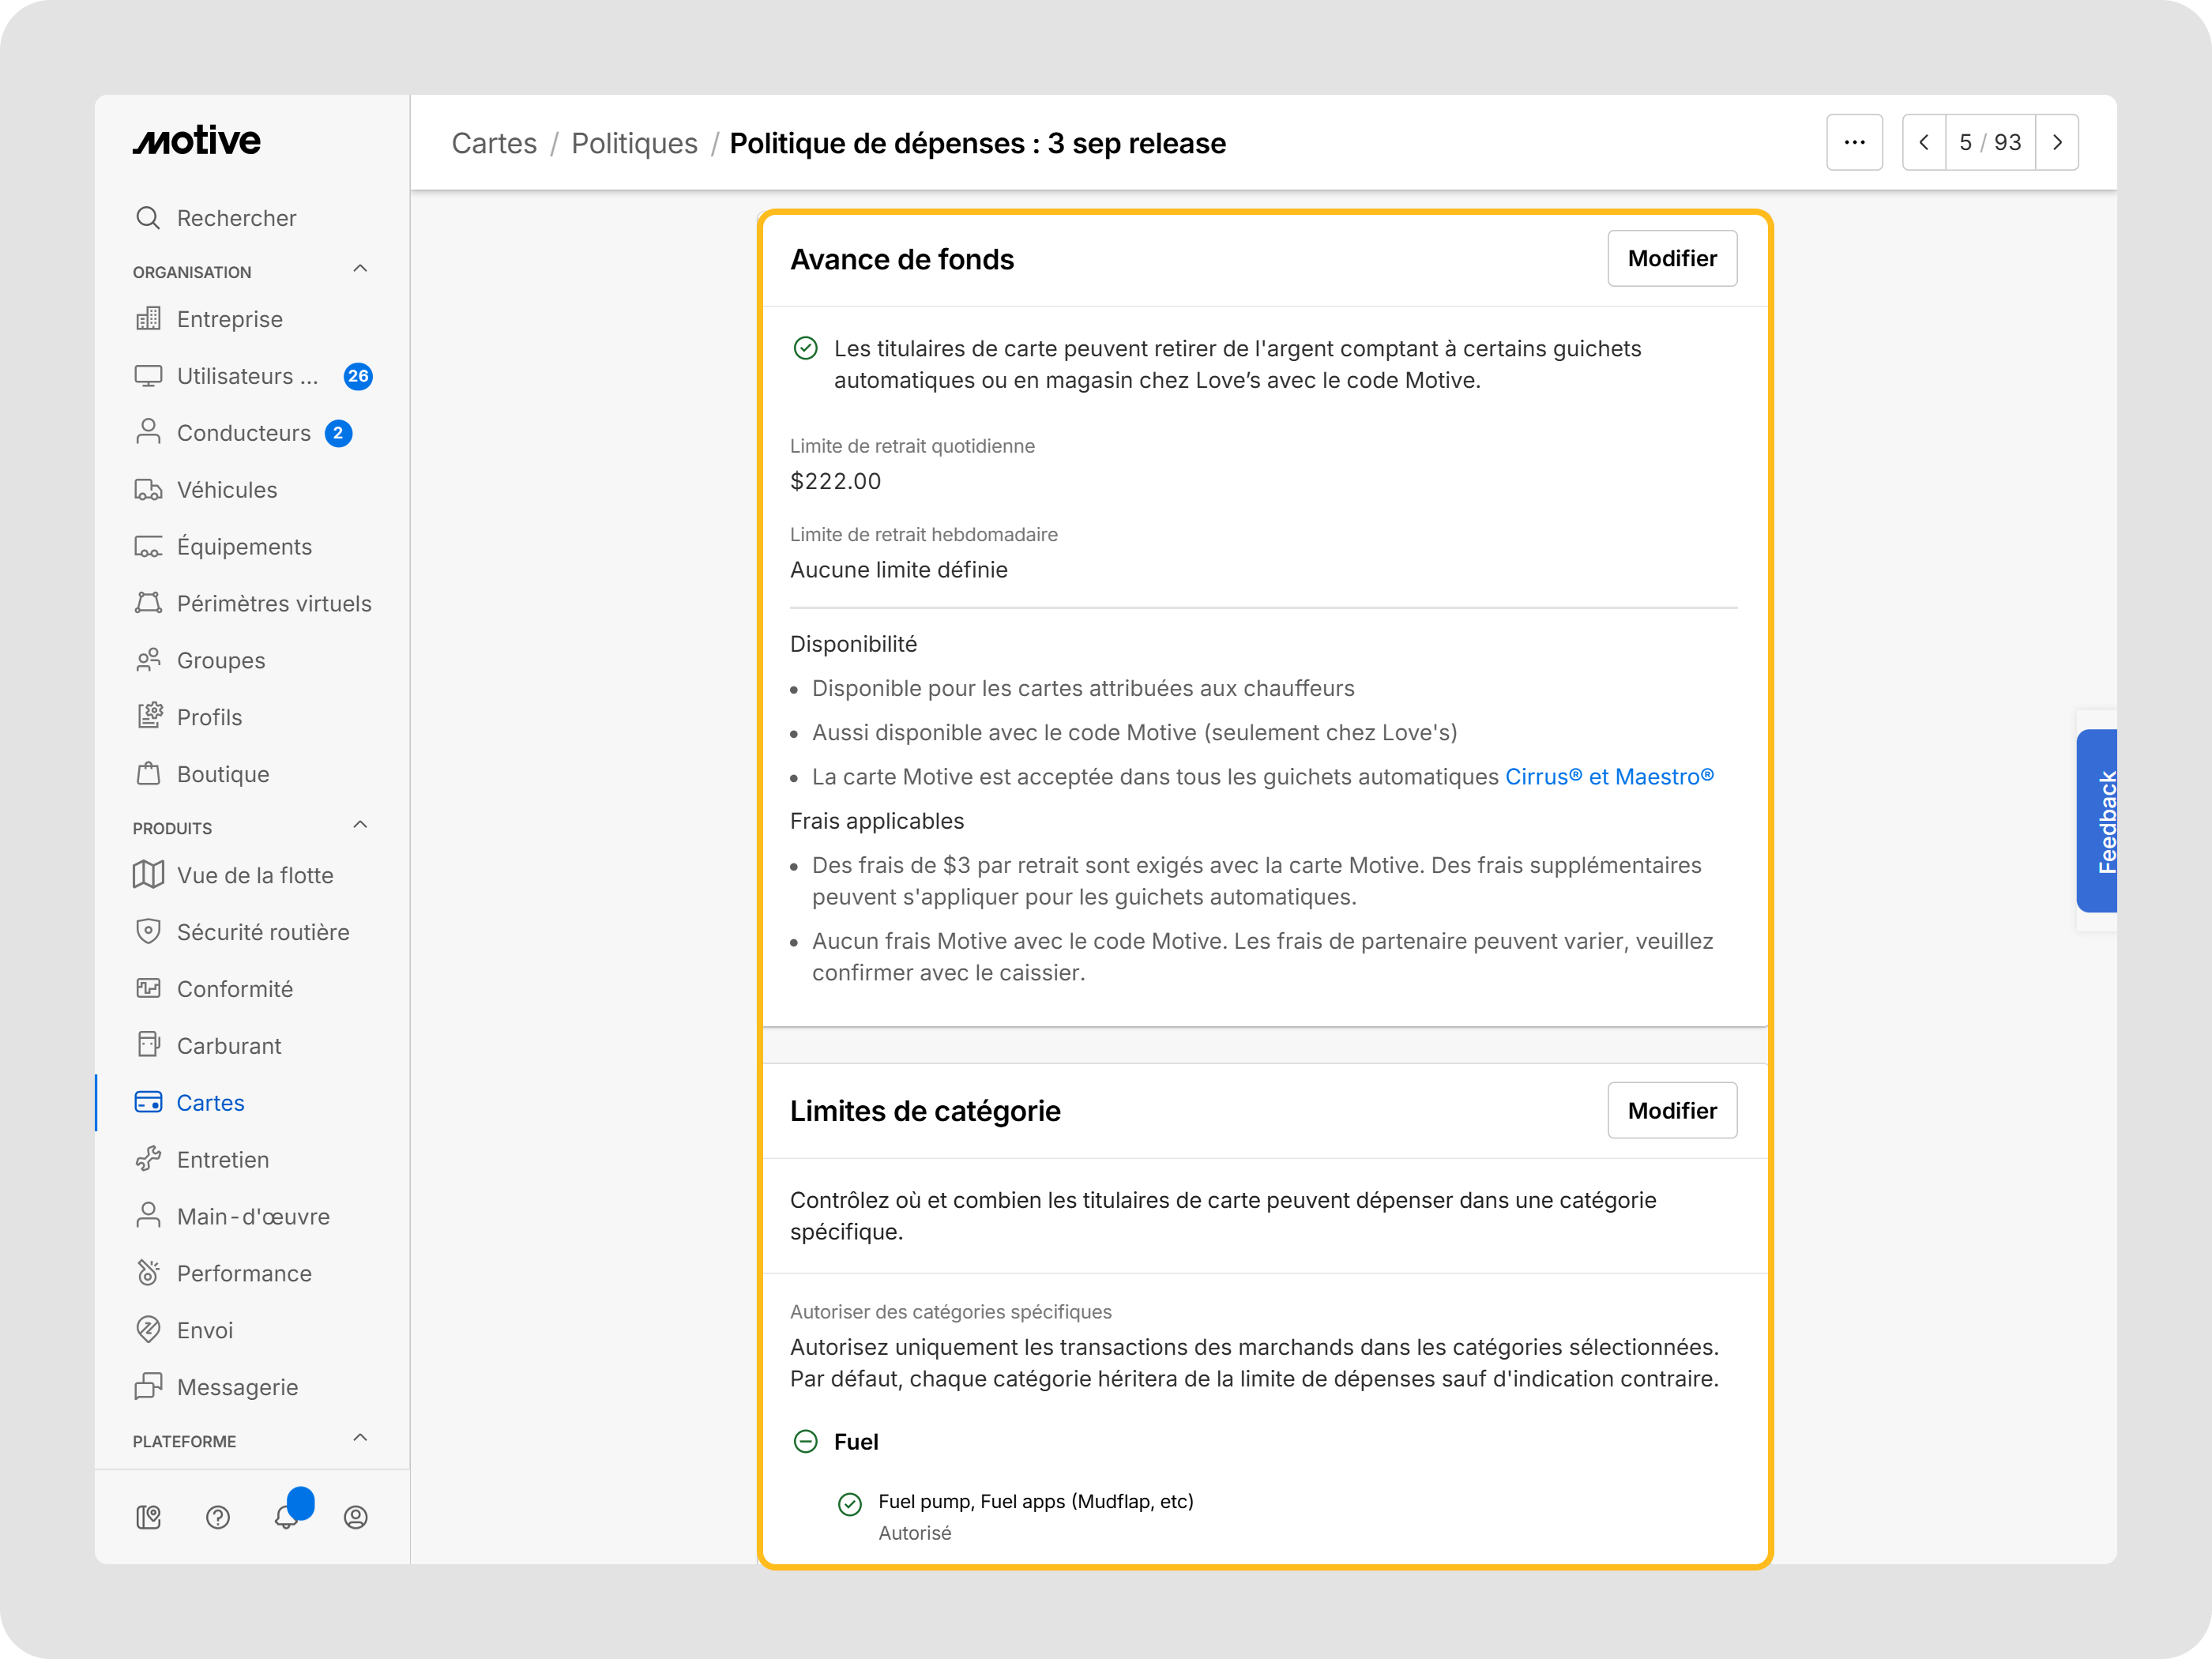
Task: Open the account profile icon
Action: pos(356,1518)
